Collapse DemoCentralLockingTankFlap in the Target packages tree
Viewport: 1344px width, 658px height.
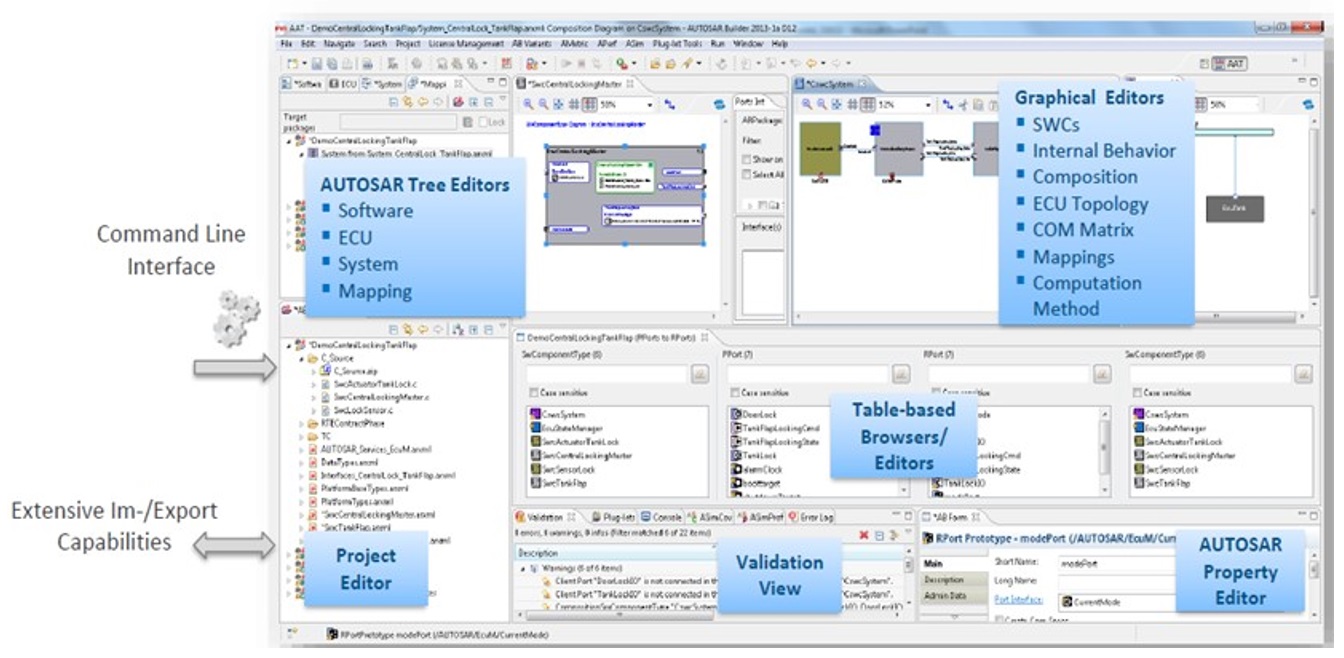tap(287, 141)
